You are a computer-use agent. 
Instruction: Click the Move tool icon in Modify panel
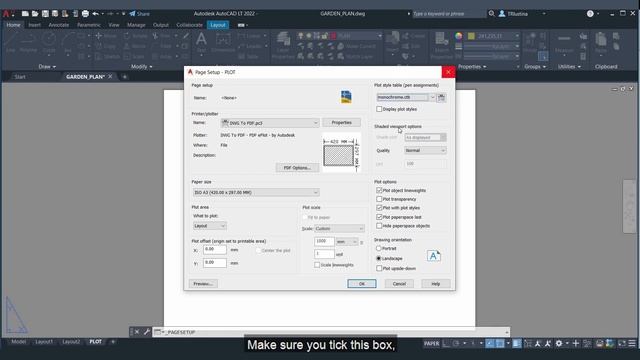(x=98, y=36)
